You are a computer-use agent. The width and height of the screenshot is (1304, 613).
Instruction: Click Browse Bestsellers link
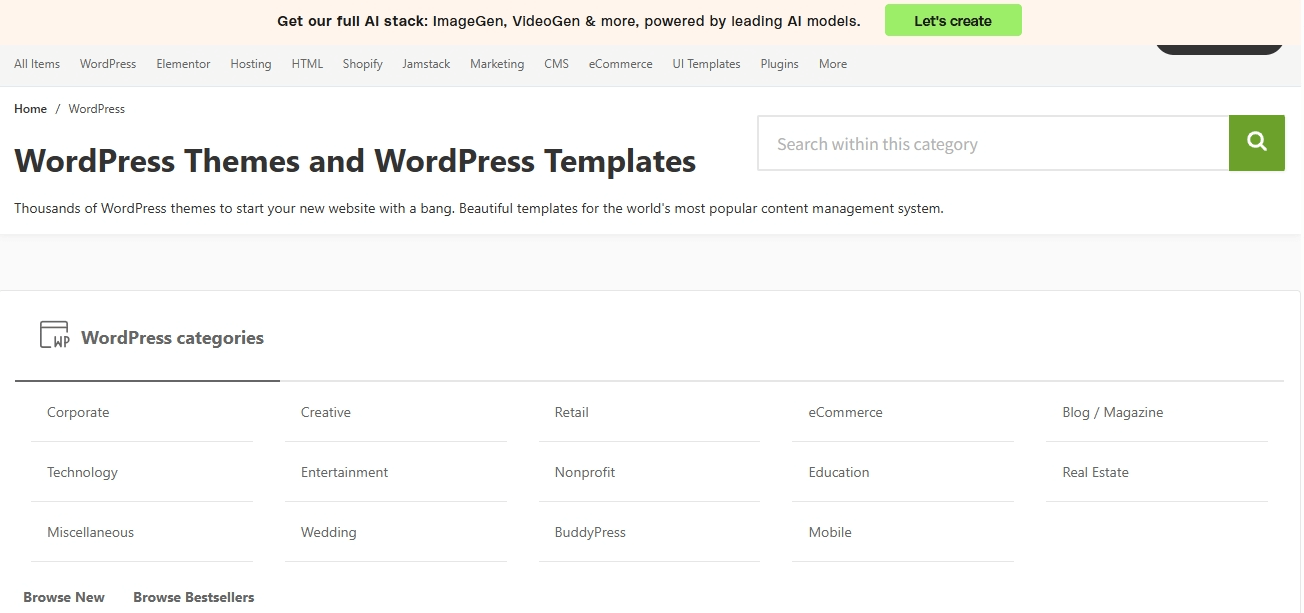[194, 597]
